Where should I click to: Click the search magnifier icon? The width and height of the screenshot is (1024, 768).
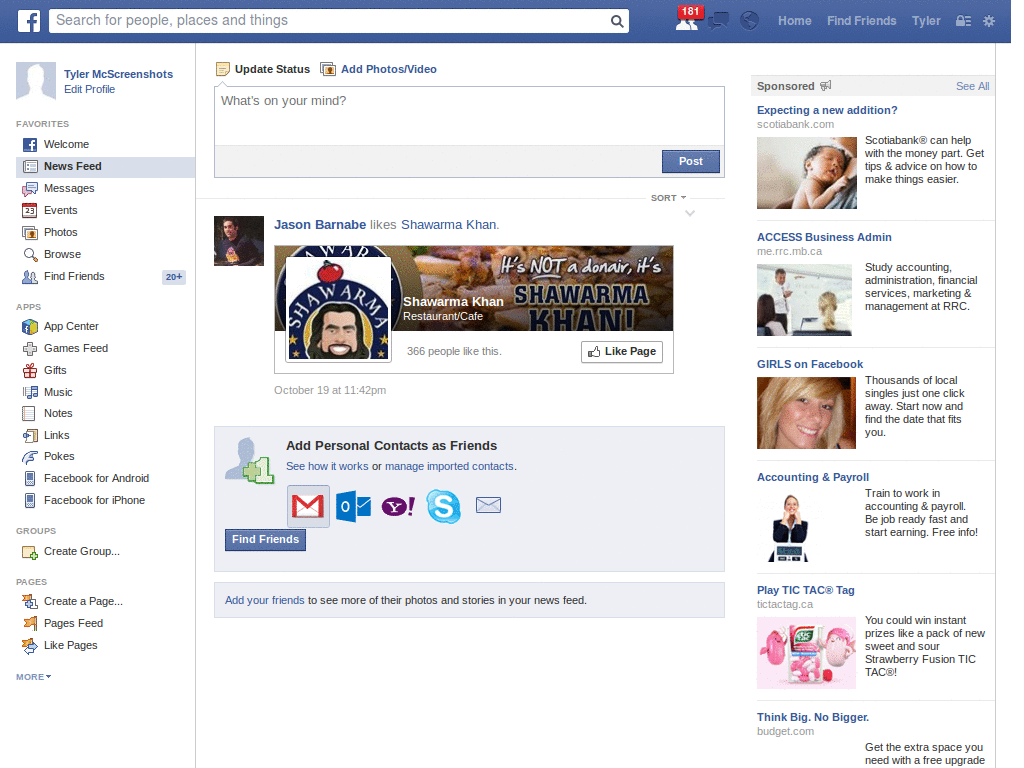coord(616,21)
